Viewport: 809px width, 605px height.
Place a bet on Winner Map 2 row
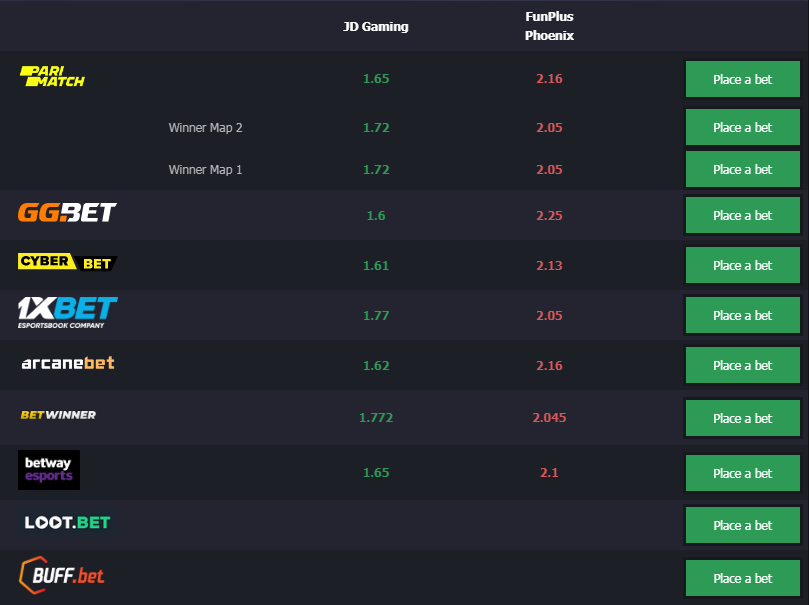click(x=742, y=127)
